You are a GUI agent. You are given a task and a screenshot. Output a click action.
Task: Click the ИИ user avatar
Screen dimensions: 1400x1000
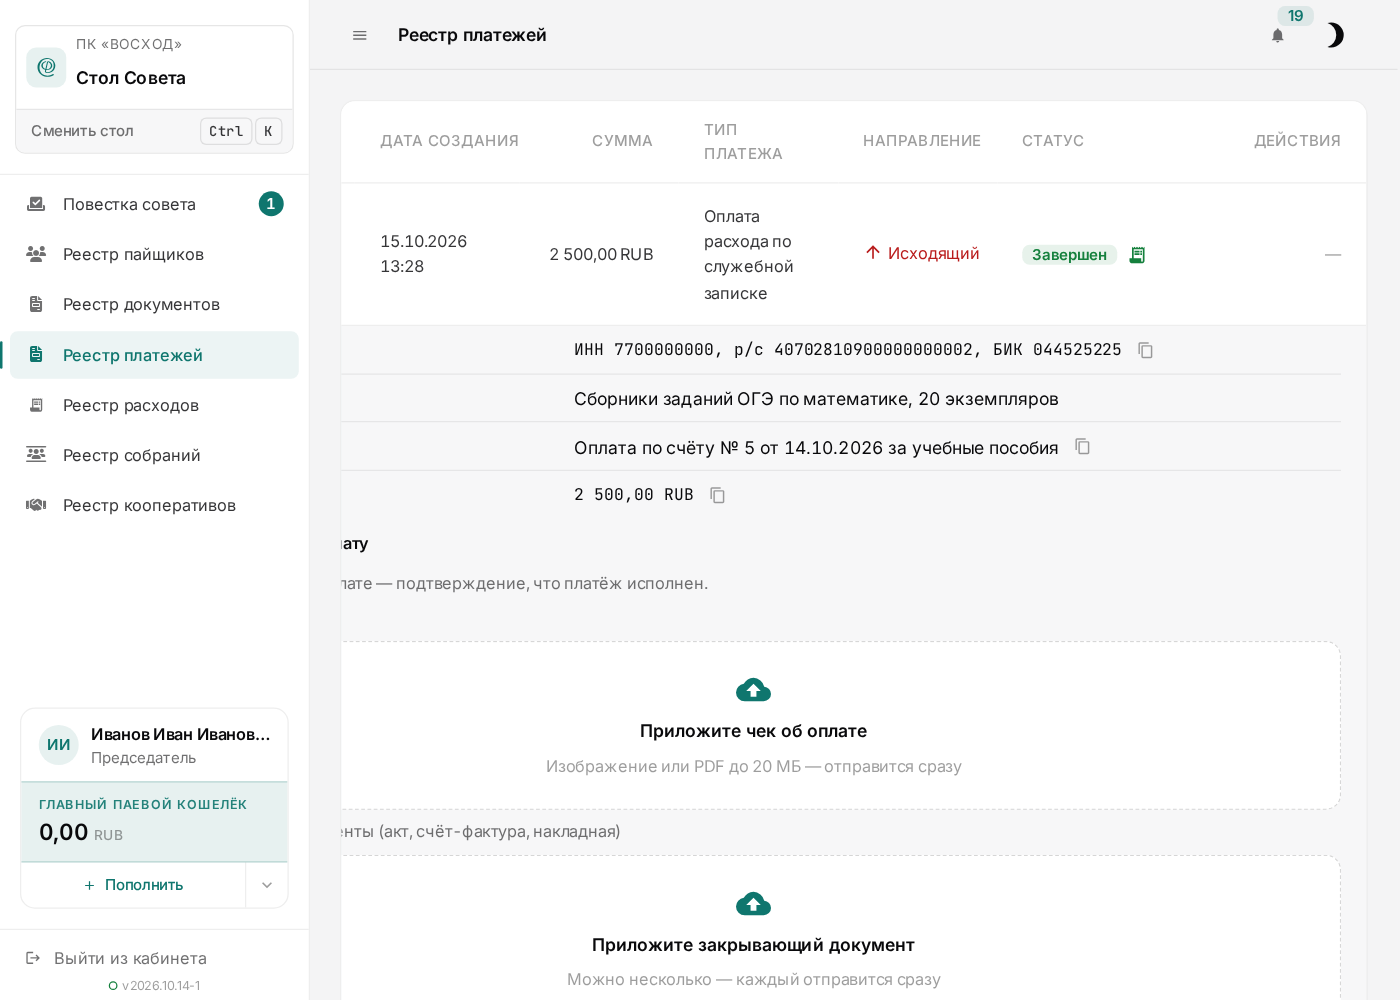point(59,745)
